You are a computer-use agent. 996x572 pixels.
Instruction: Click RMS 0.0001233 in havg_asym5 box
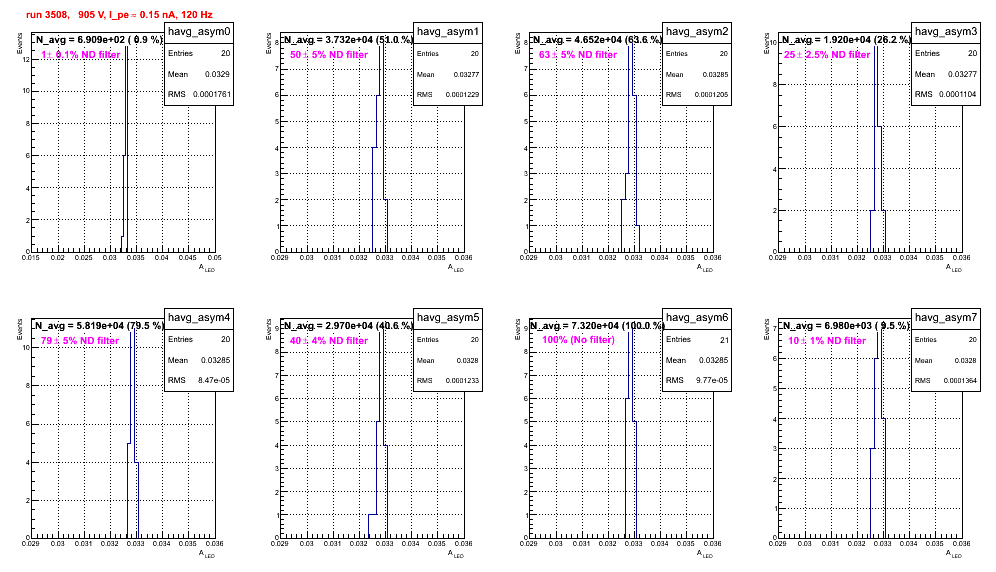(448, 381)
